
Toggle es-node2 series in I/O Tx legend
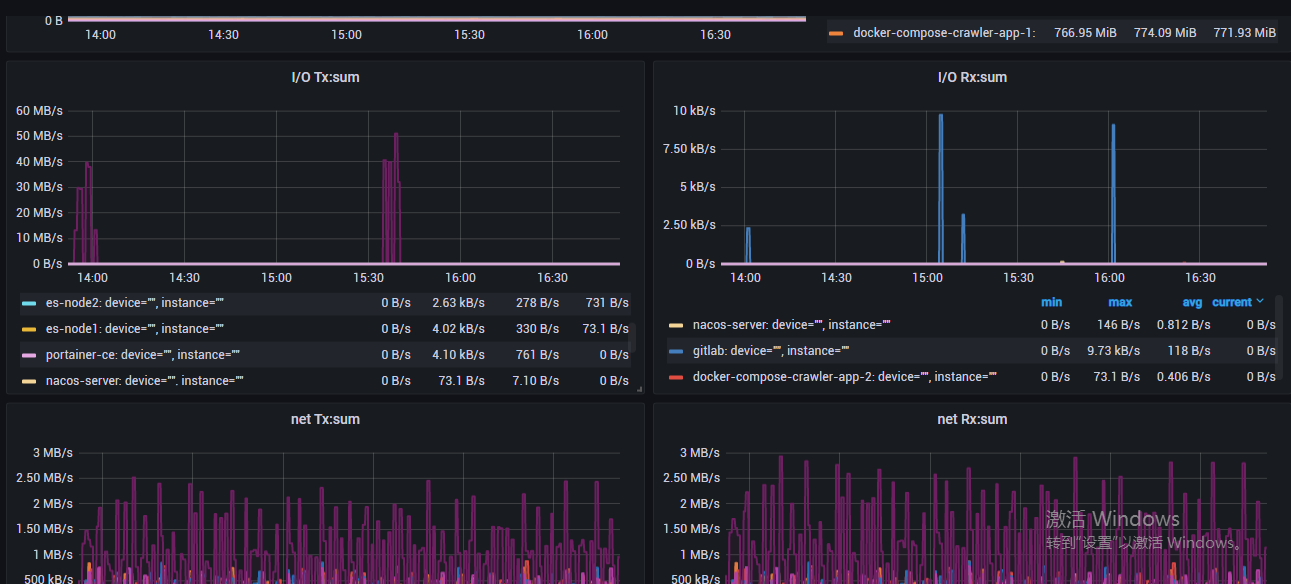point(134,303)
